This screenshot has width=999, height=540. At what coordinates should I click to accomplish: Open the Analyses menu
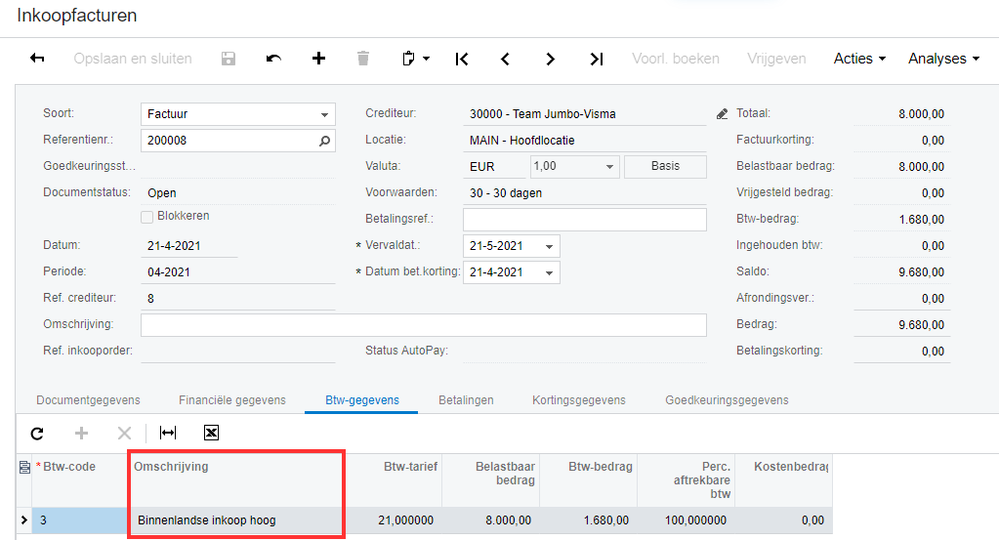944,59
